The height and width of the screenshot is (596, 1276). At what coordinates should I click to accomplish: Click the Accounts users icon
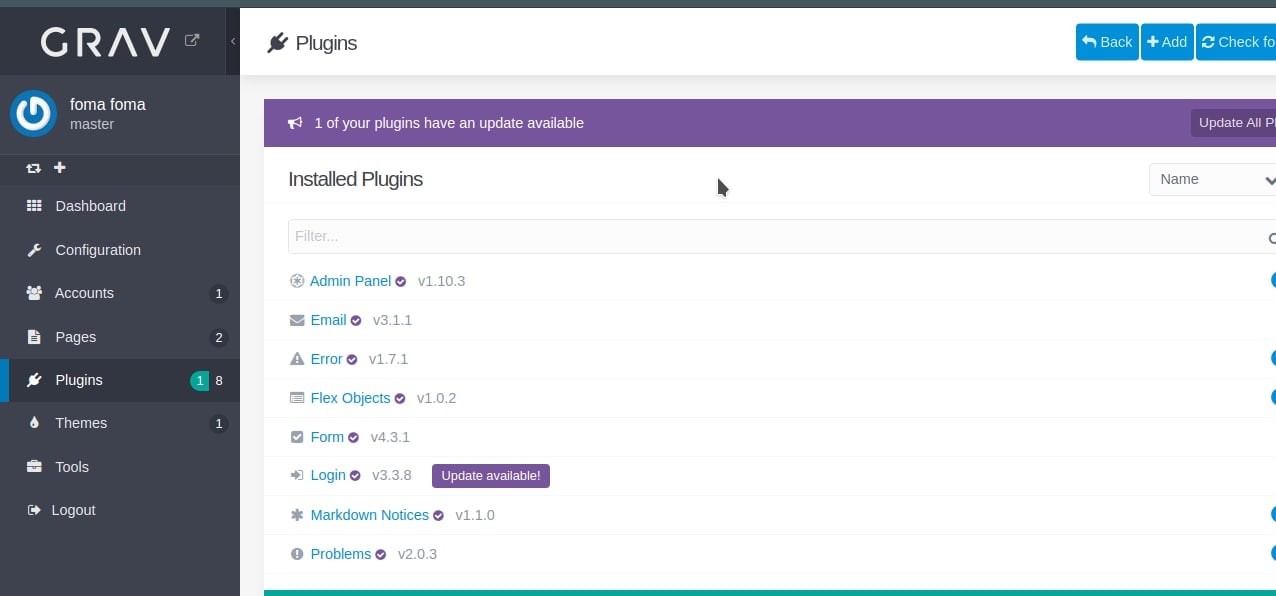(34, 293)
